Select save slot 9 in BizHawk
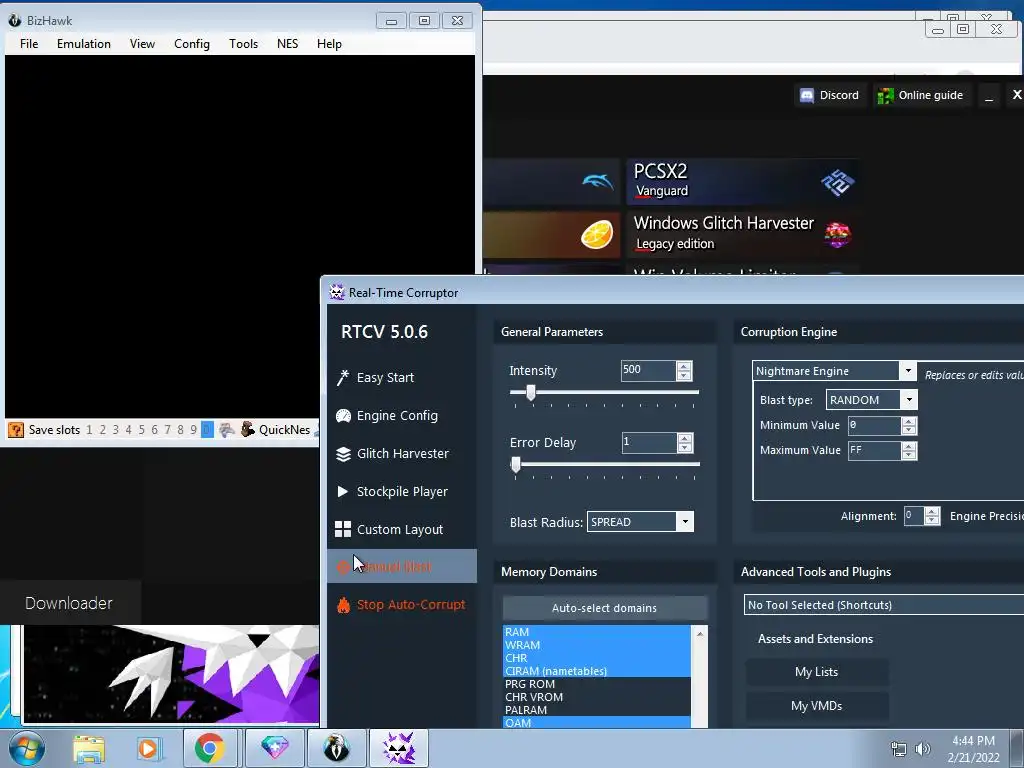1024x768 pixels. pyautogui.click(x=193, y=430)
